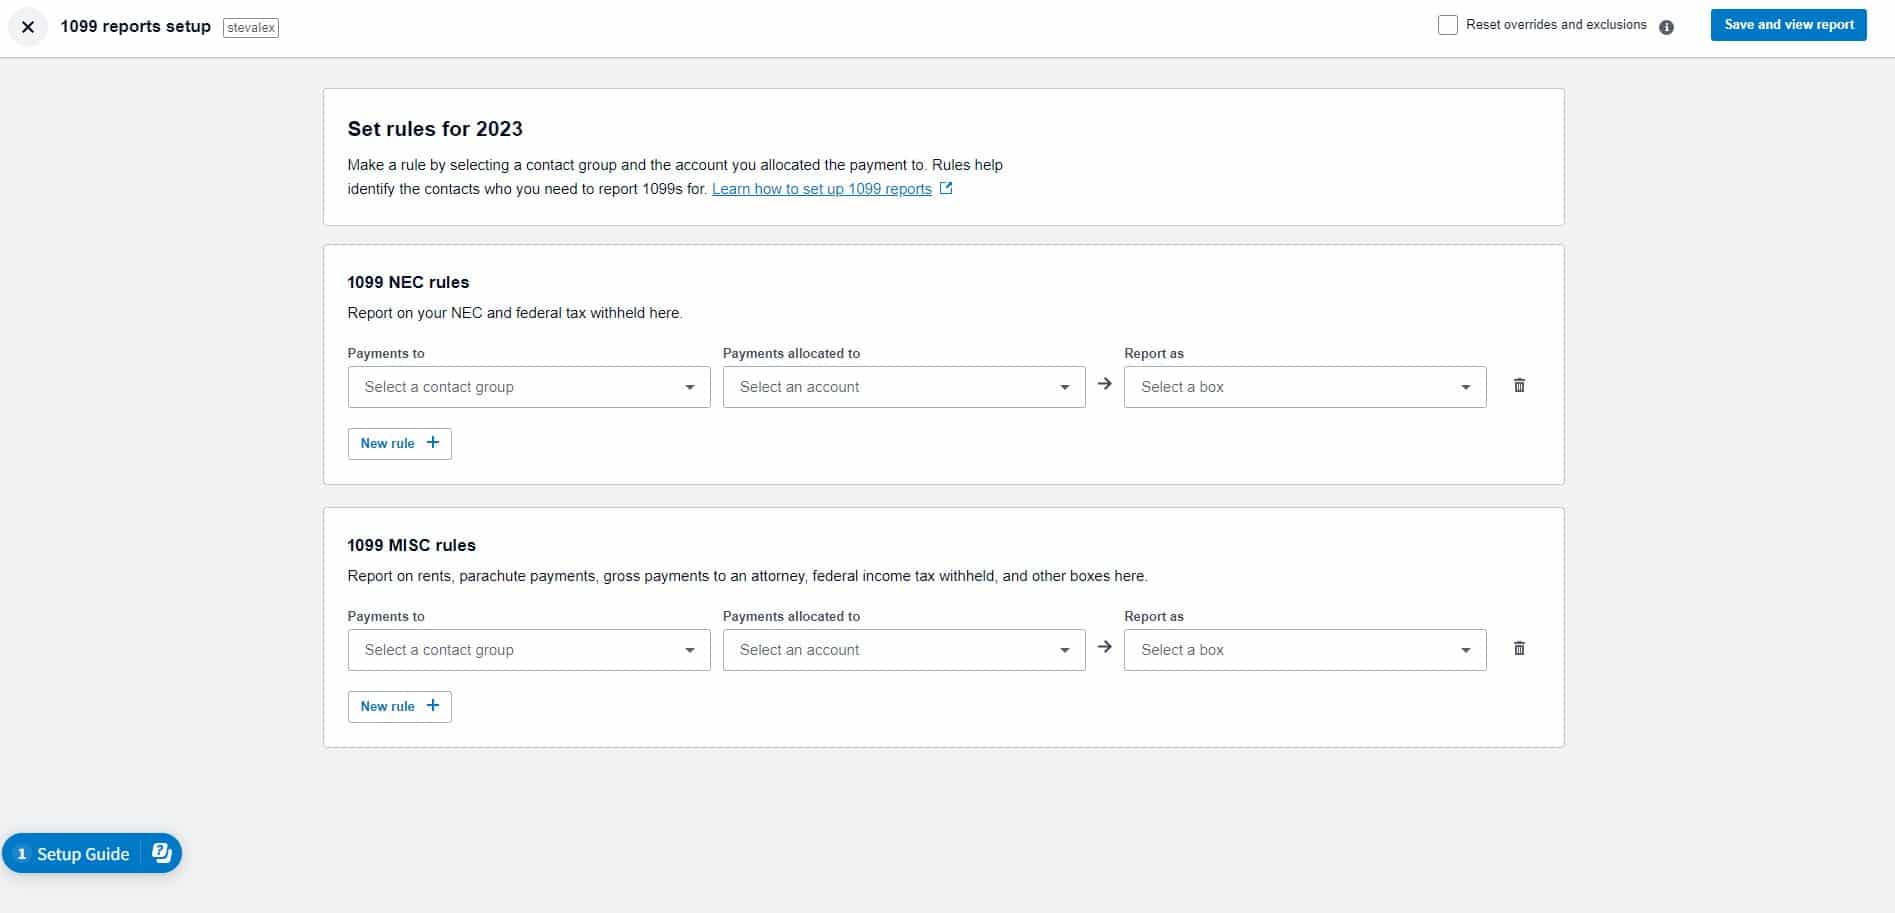Open MISC Select a contact group dropdown
Viewport: 1895px width, 913px height.
point(529,650)
